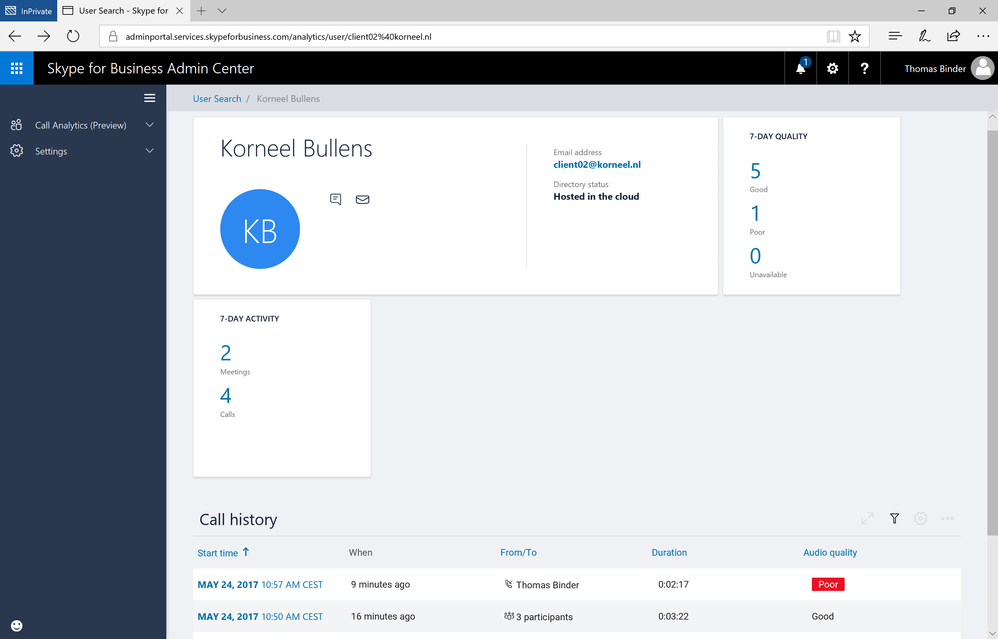The image size is (998, 639).
Task: Click the red Poor audio quality badge
Action: (x=828, y=584)
